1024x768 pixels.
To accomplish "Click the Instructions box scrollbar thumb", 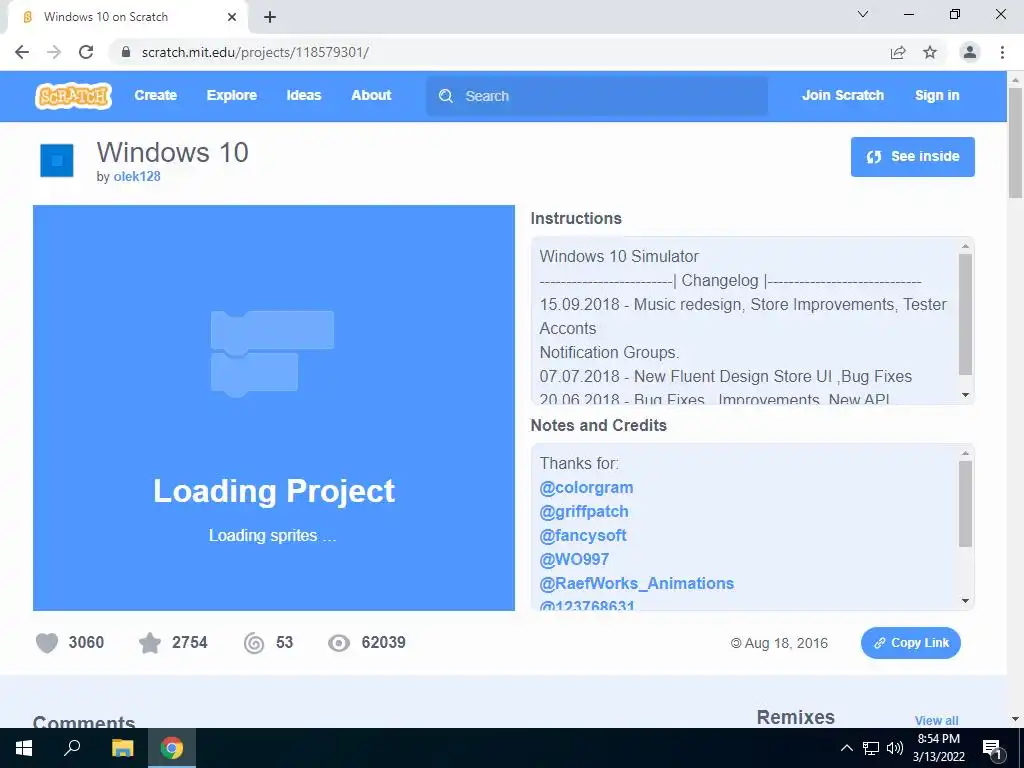I will (x=965, y=314).
